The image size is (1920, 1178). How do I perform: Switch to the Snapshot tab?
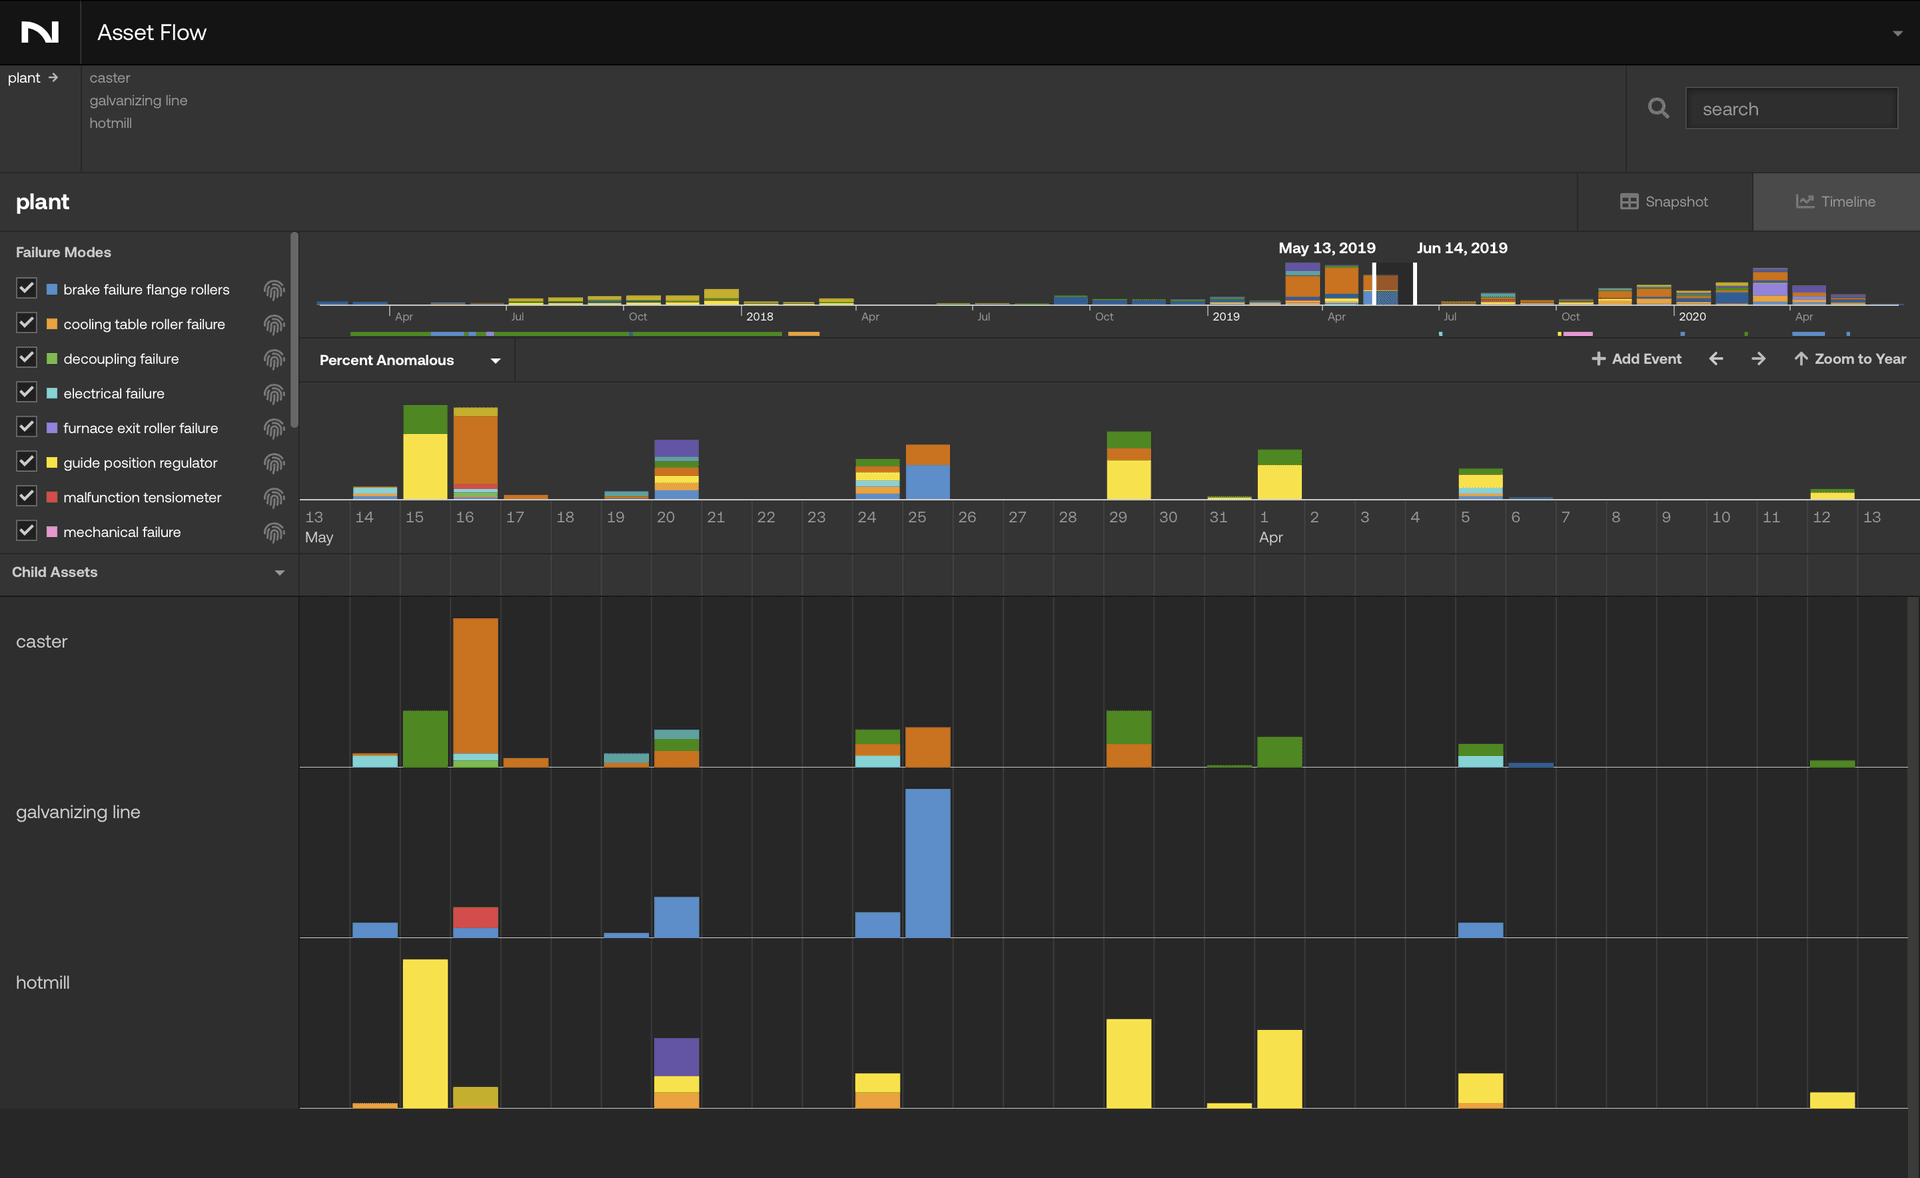pyautogui.click(x=1665, y=201)
